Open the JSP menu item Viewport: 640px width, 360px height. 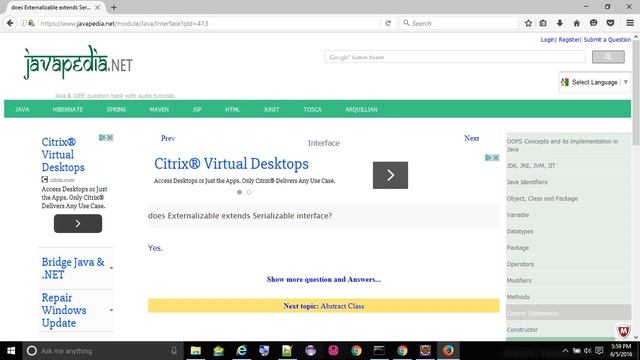tap(197, 109)
